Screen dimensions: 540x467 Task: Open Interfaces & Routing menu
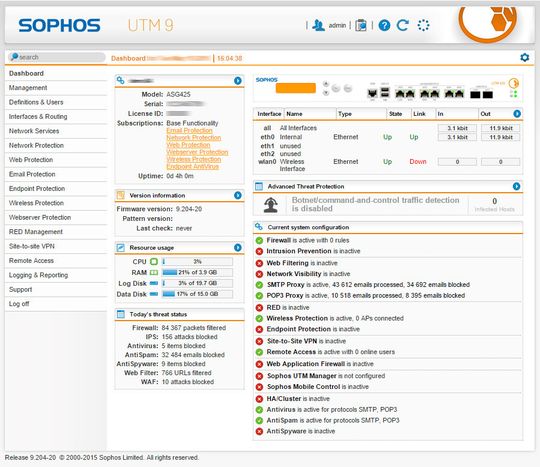(56, 117)
